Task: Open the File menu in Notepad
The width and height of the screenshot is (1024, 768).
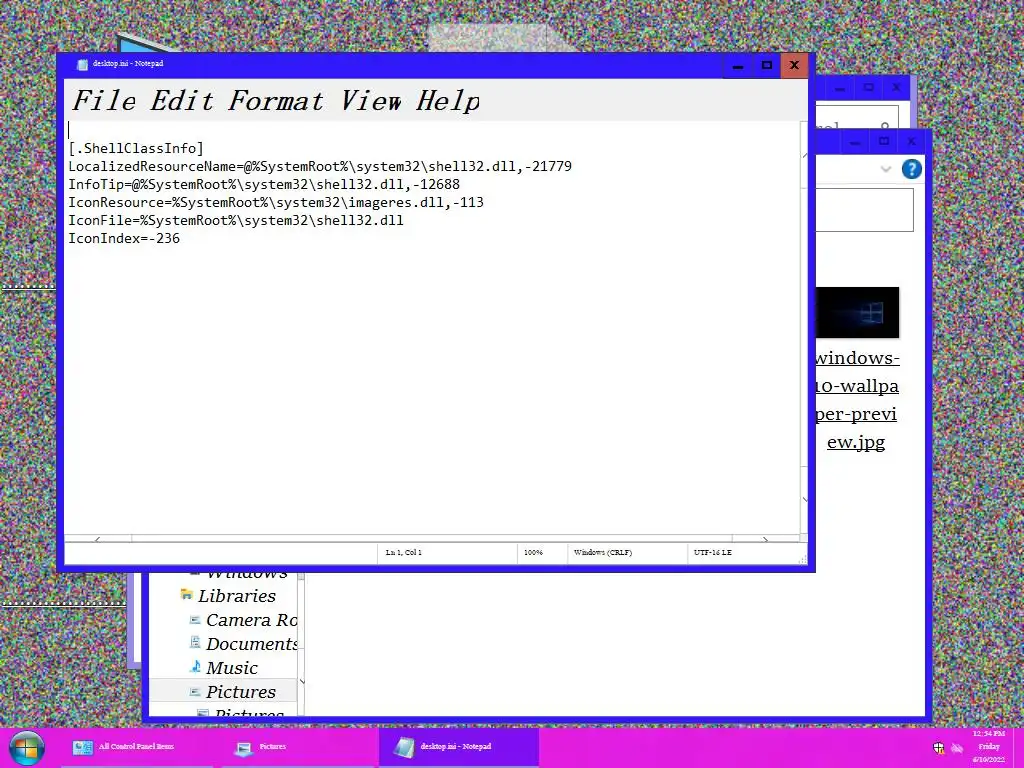Action: (x=104, y=101)
